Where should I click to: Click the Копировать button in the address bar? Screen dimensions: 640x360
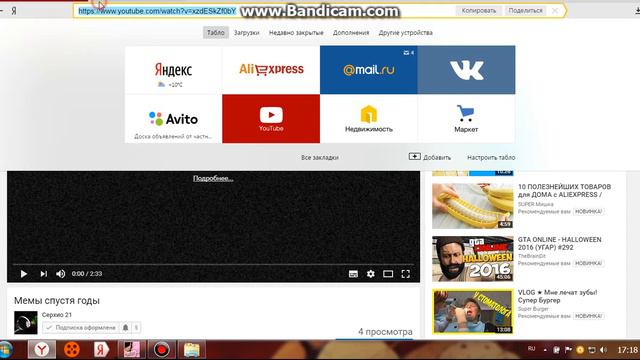(479, 11)
